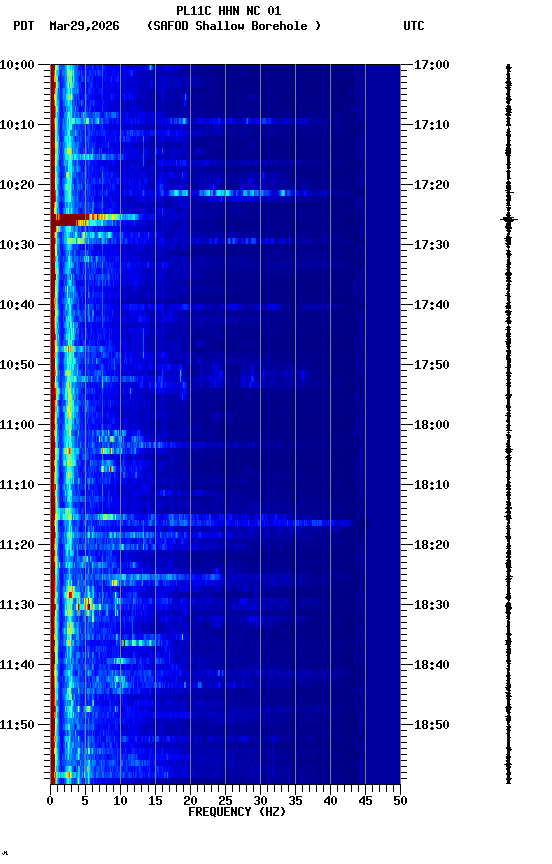Click the 40 Hz frequency axis label

(x=330, y=801)
